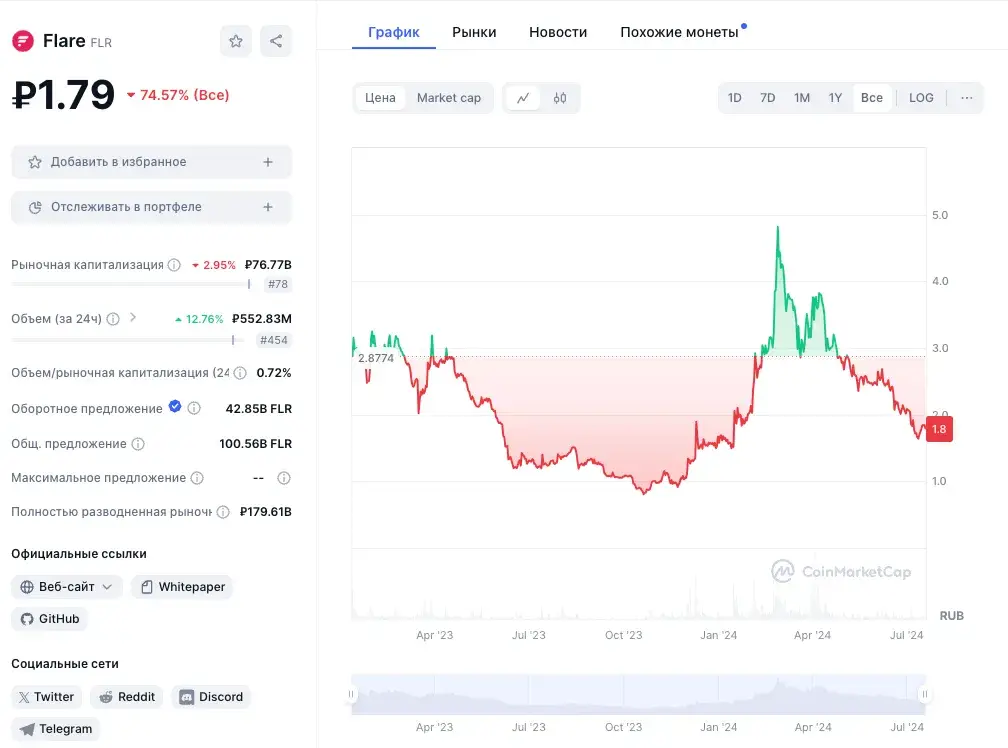
Task: Expand the Веб-сайт dropdown
Action: [x=66, y=587]
